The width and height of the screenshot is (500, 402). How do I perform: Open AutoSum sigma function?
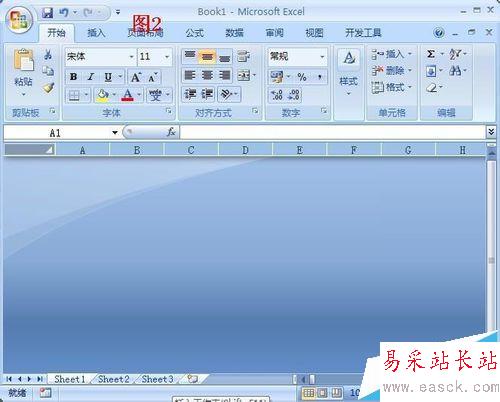click(x=431, y=54)
